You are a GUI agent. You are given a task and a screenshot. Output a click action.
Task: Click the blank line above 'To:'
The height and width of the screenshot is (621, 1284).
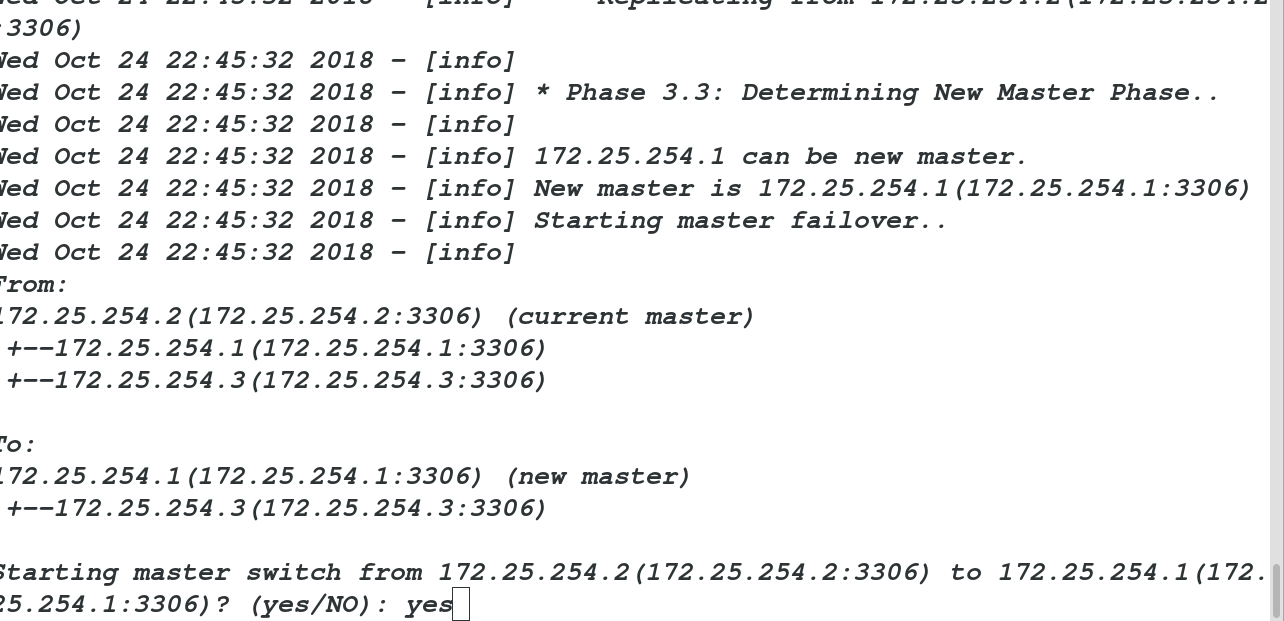(x=640, y=413)
